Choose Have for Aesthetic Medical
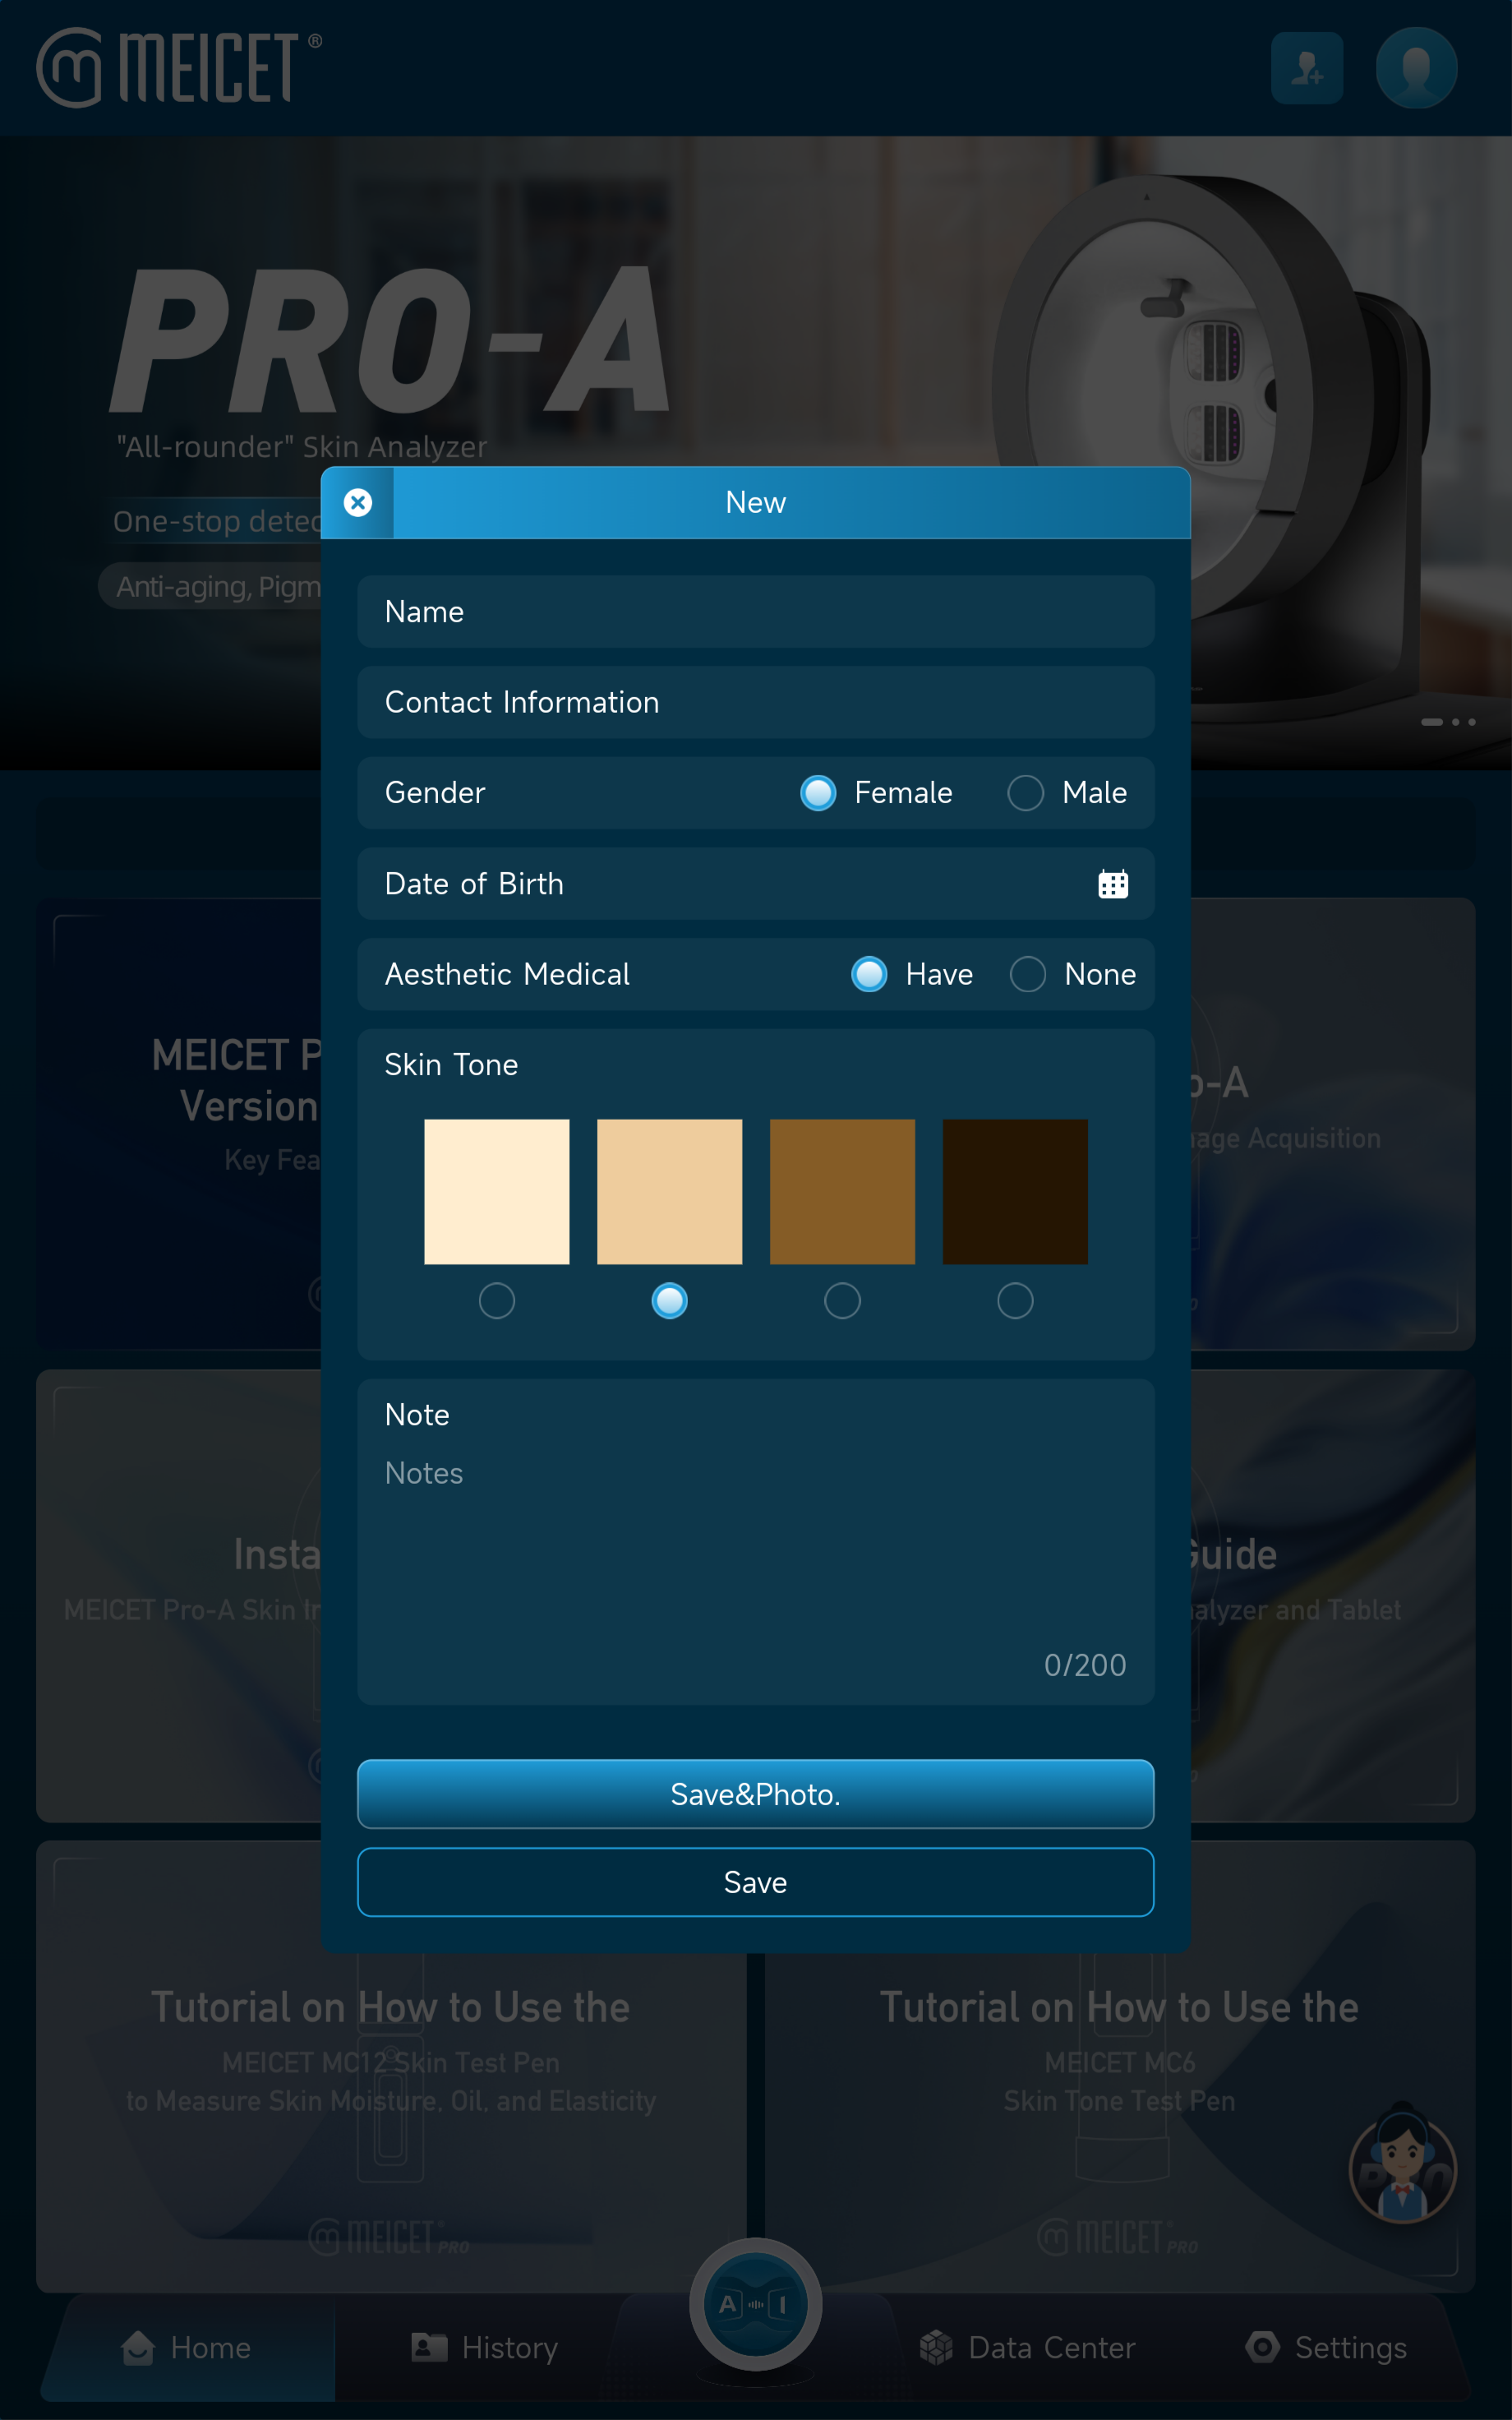Image resolution: width=1512 pixels, height=2420 pixels. (x=869, y=974)
